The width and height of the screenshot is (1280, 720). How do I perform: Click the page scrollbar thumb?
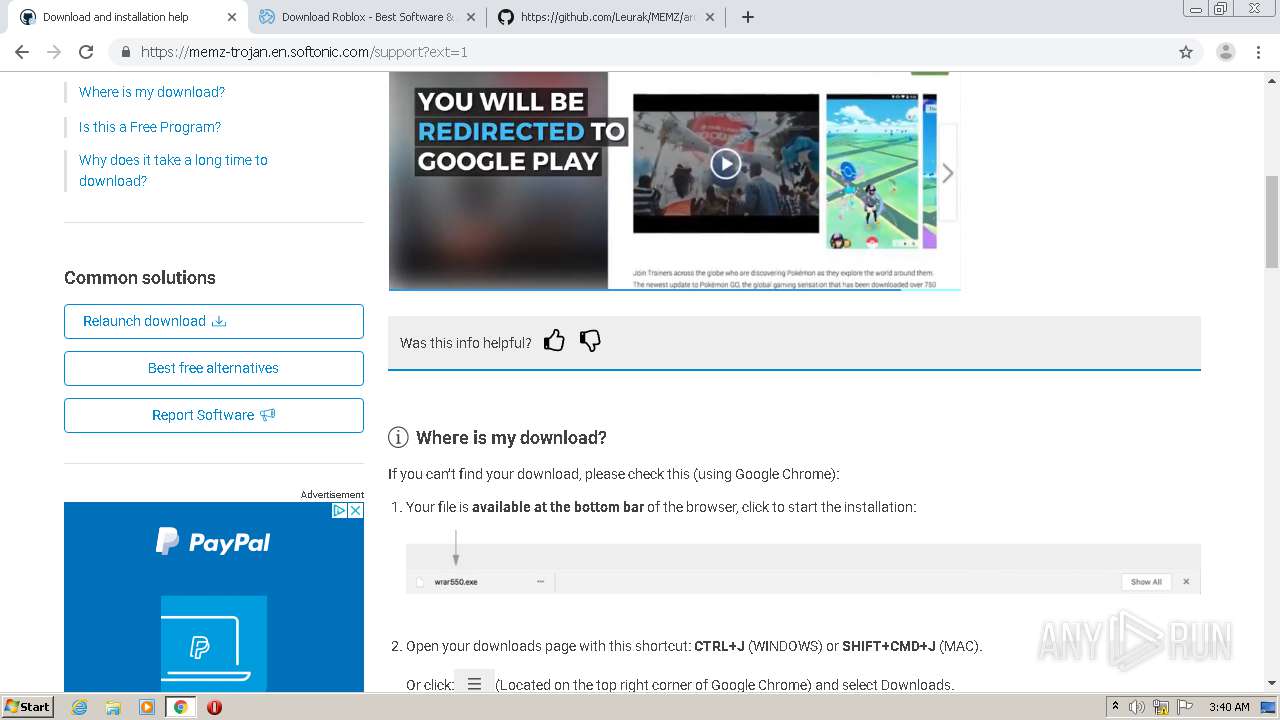point(1272,221)
